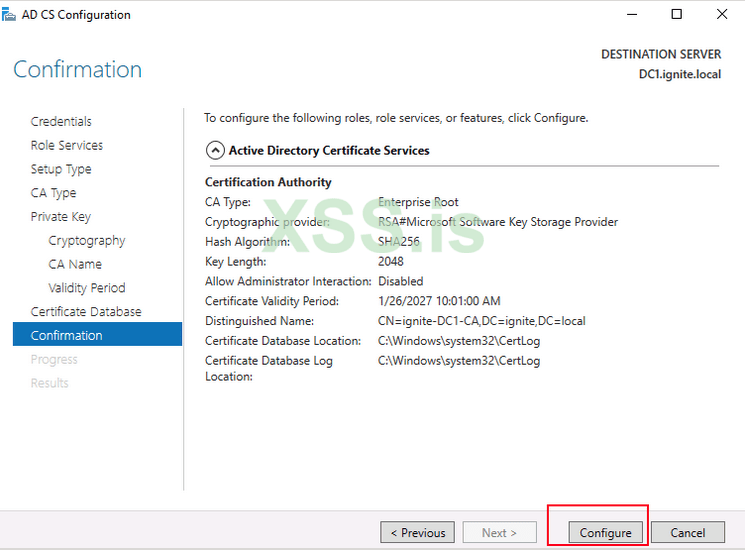Select the Cryptography sub-step
Viewport: 745px width, 550px height.
point(86,240)
